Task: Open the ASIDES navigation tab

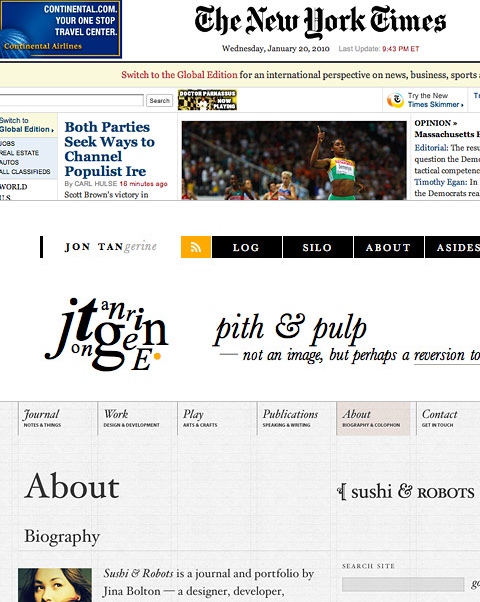Action: click(x=453, y=247)
